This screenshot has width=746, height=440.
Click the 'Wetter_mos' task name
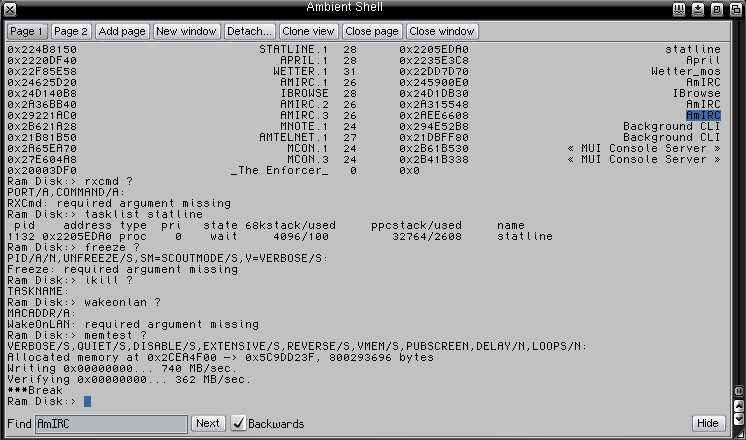click(x=686, y=71)
